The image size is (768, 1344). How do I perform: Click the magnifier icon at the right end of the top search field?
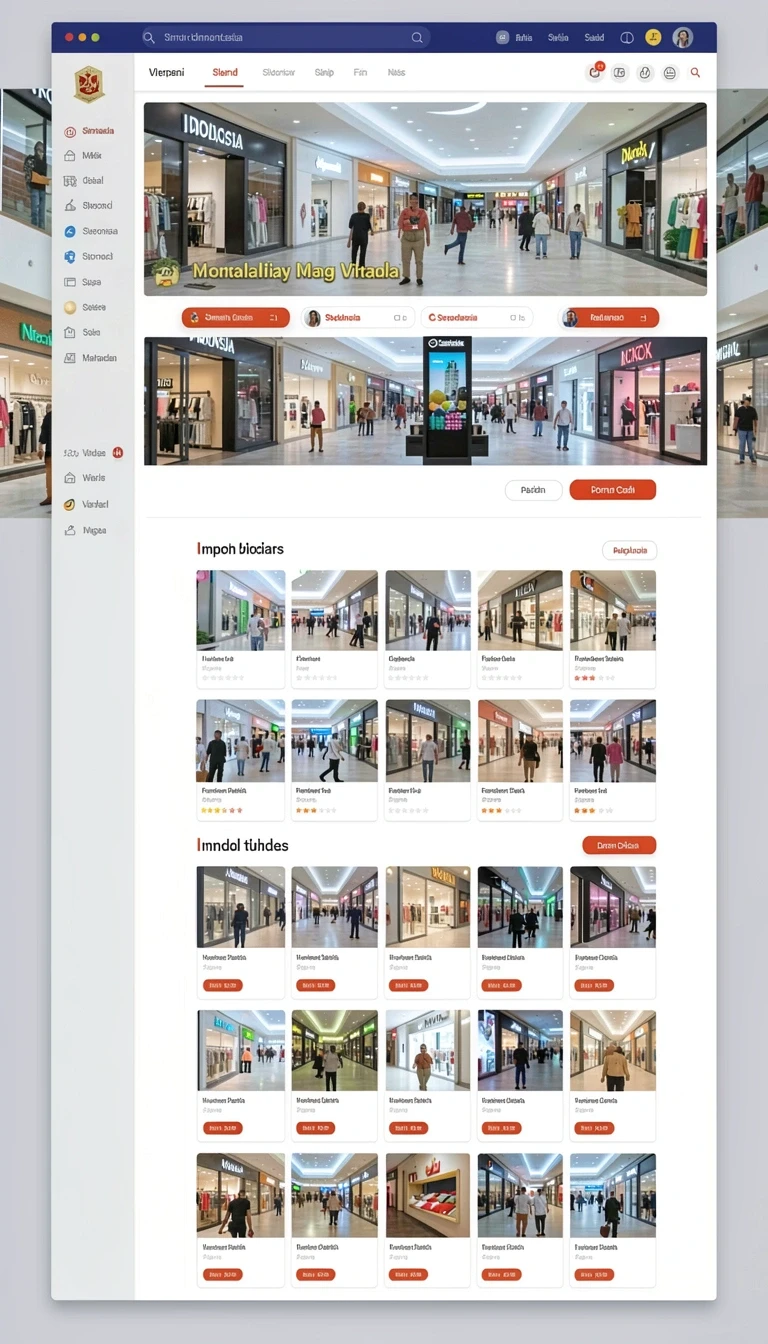(417, 37)
